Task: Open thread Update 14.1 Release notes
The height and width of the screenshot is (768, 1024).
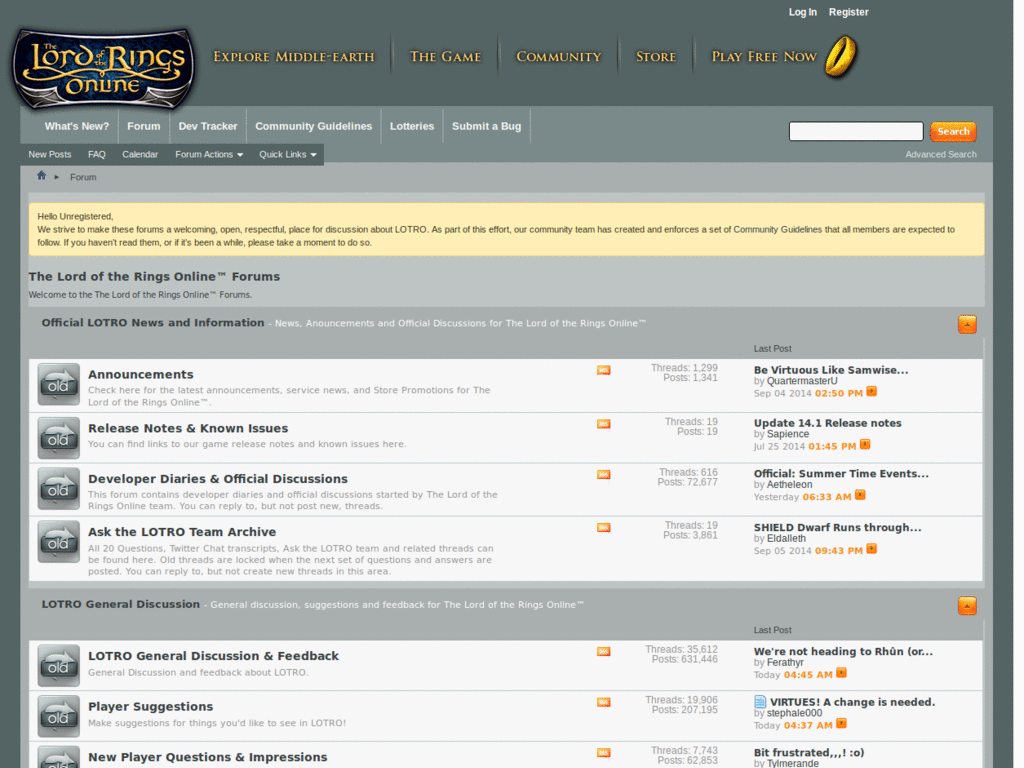Action: 827,423
